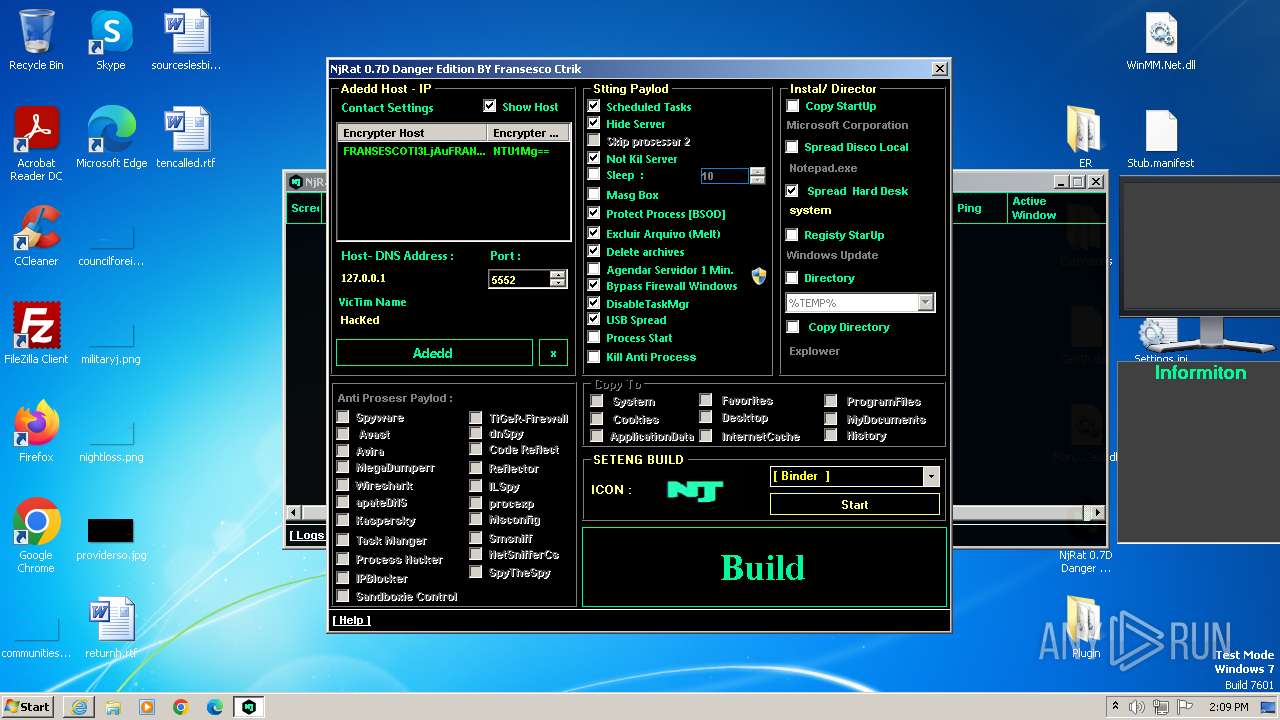
Task: Increase the port number spinner
Action: (x=558, y=275)
